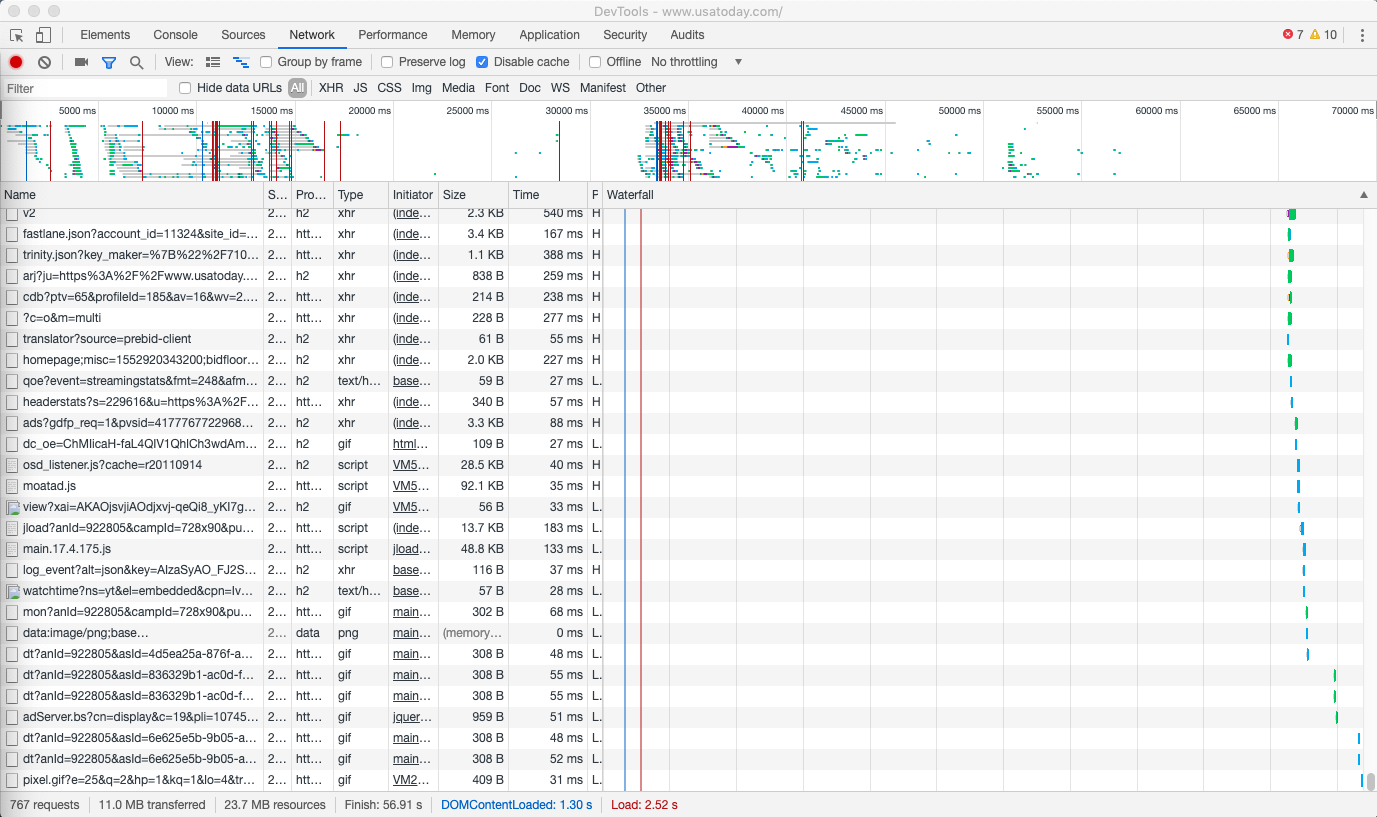
Task: Clear the network log
Action: coord(44,62)
